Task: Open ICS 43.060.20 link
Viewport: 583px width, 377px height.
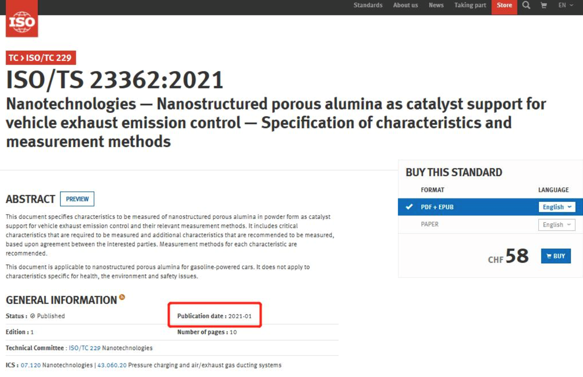Action: pos(112,365)
